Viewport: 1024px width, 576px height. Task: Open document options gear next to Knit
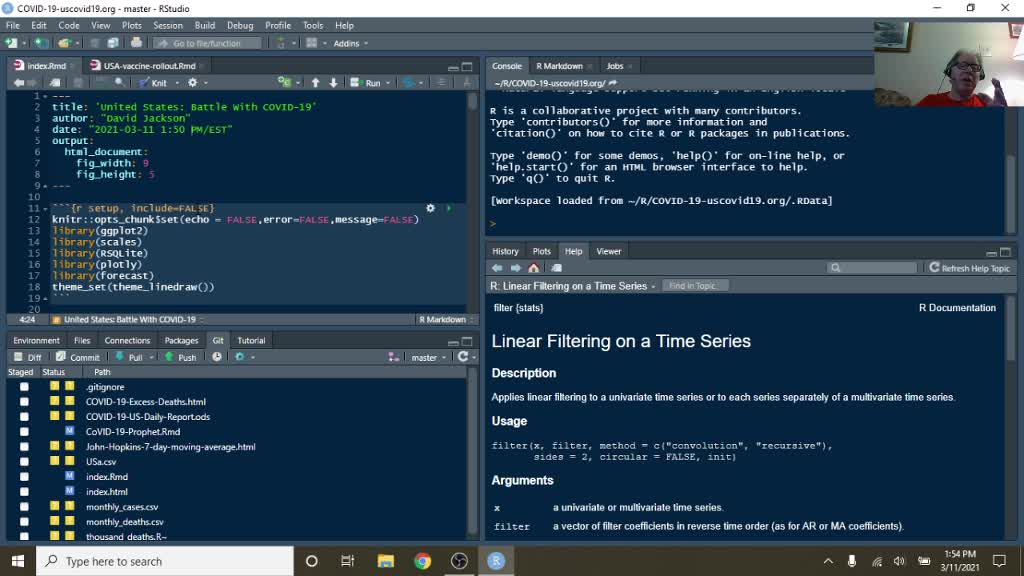coord(192,83)
